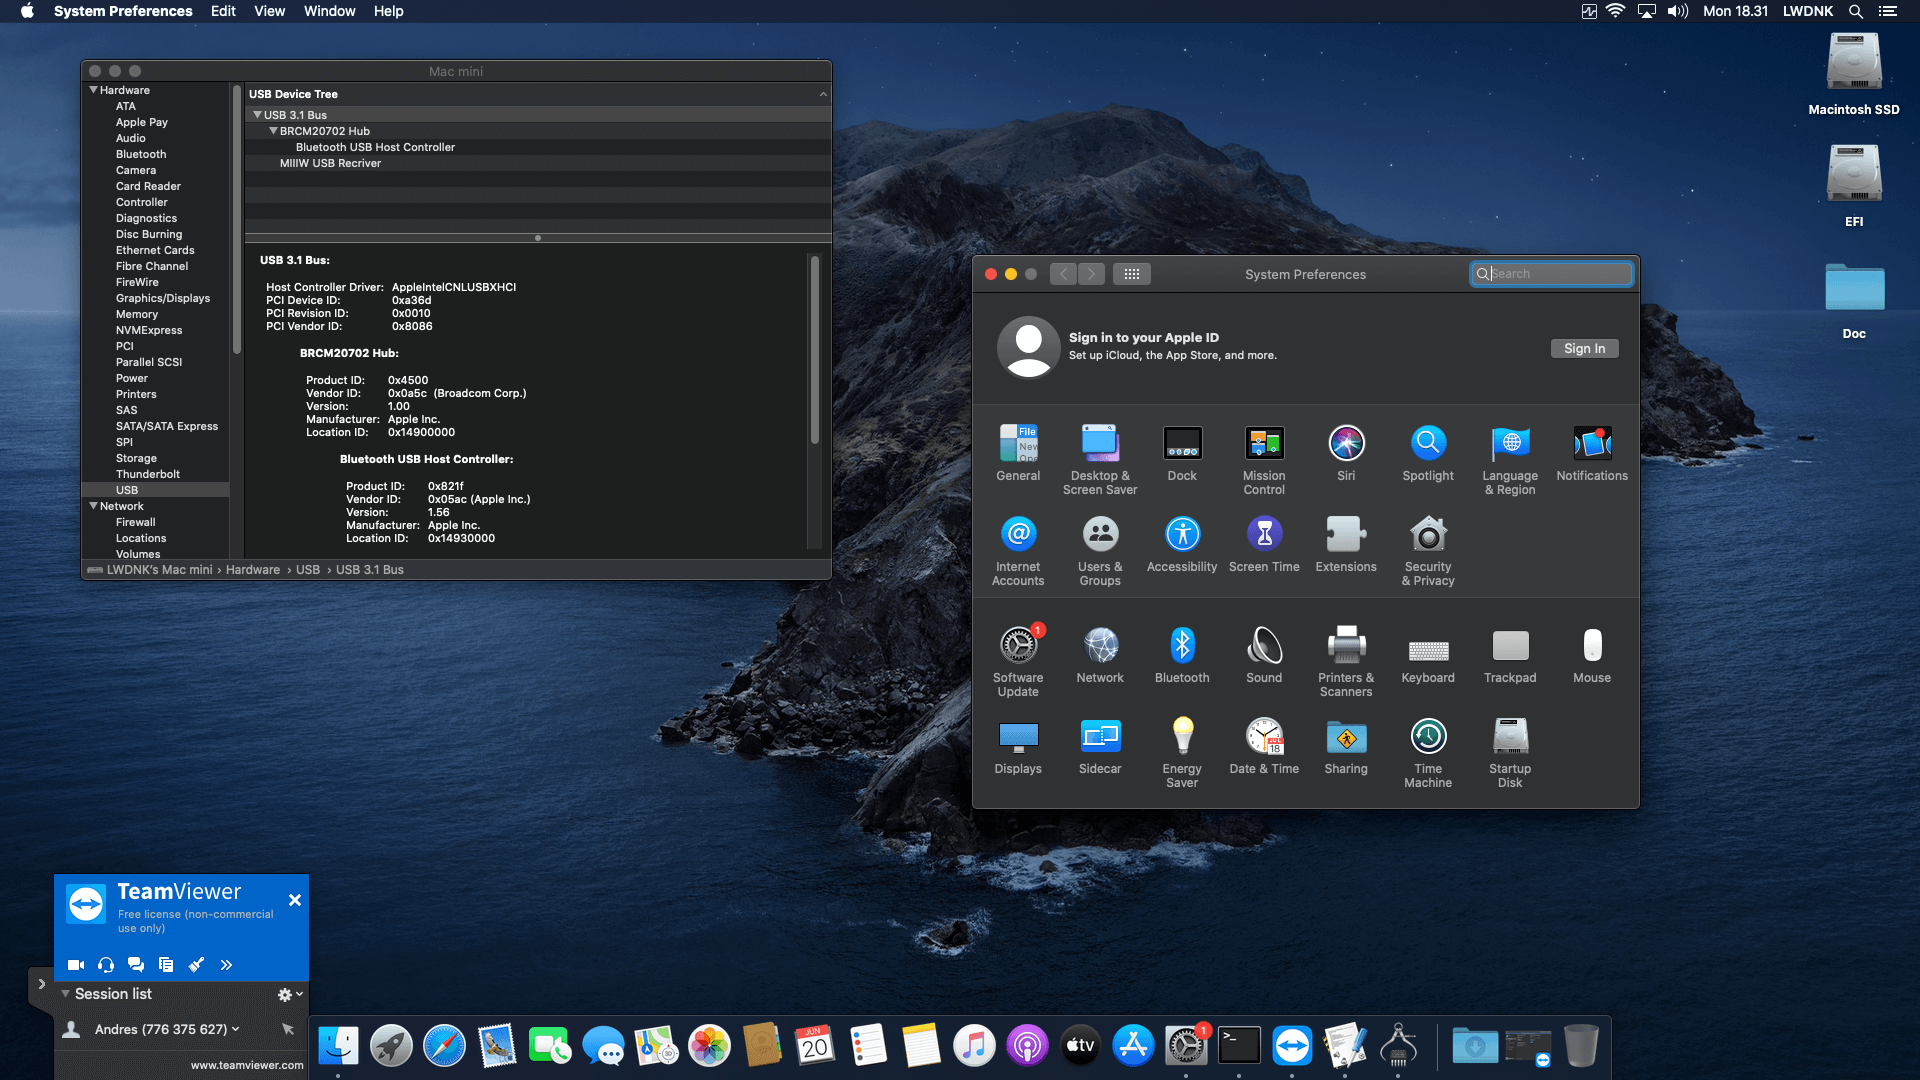1920x1080 pixels.
Task: Open Energy Saver preferences
Action: pyautogui.click(x=1182, y=752)
